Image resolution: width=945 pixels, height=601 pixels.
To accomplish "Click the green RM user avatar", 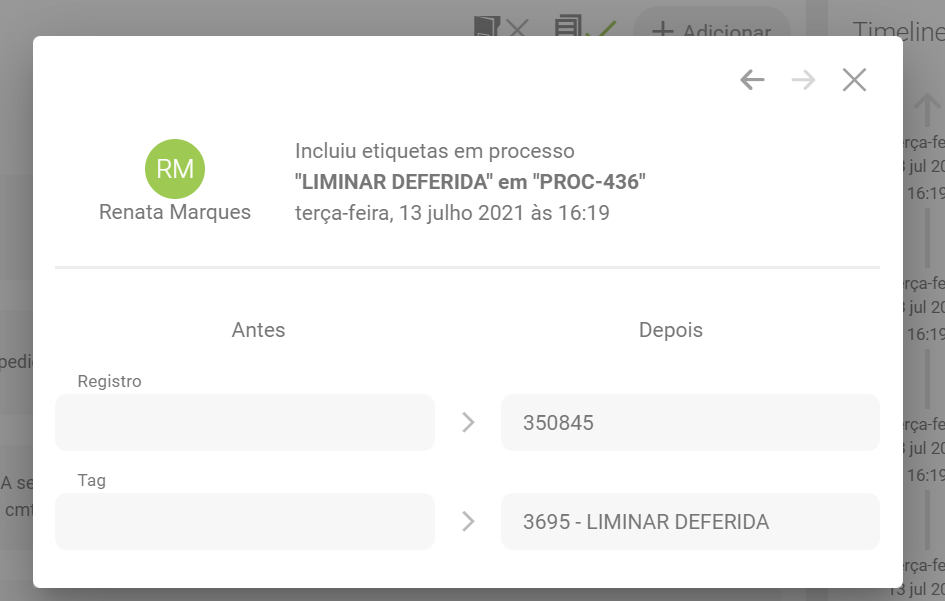I will click(x=175, y=169).
